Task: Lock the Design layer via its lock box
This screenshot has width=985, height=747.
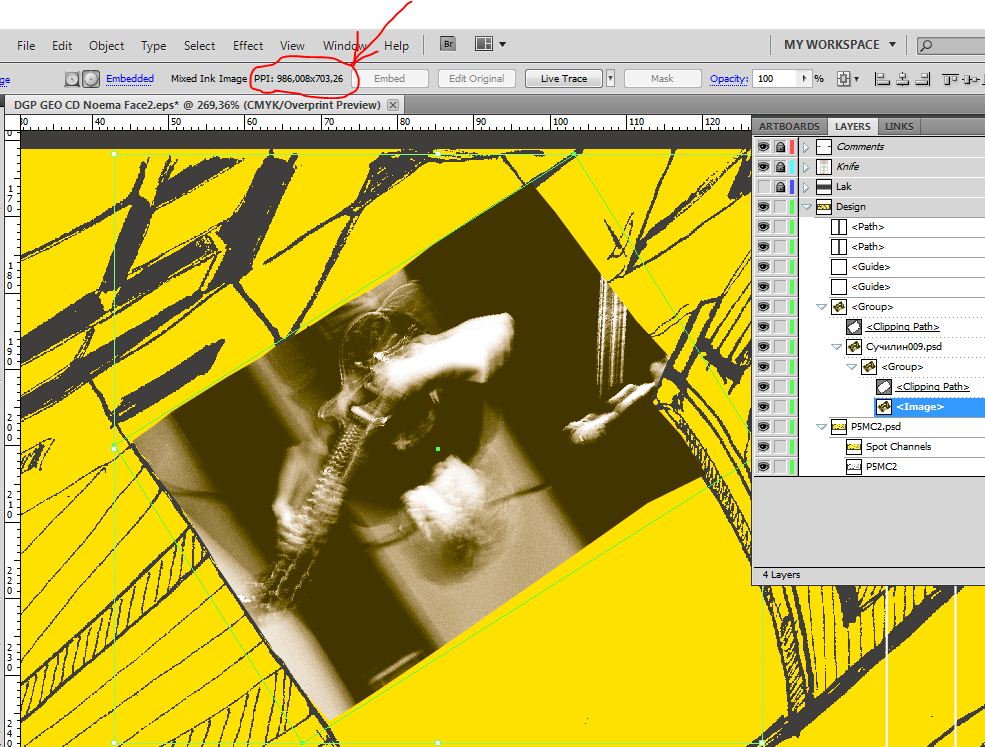Action: pos(780,207)
